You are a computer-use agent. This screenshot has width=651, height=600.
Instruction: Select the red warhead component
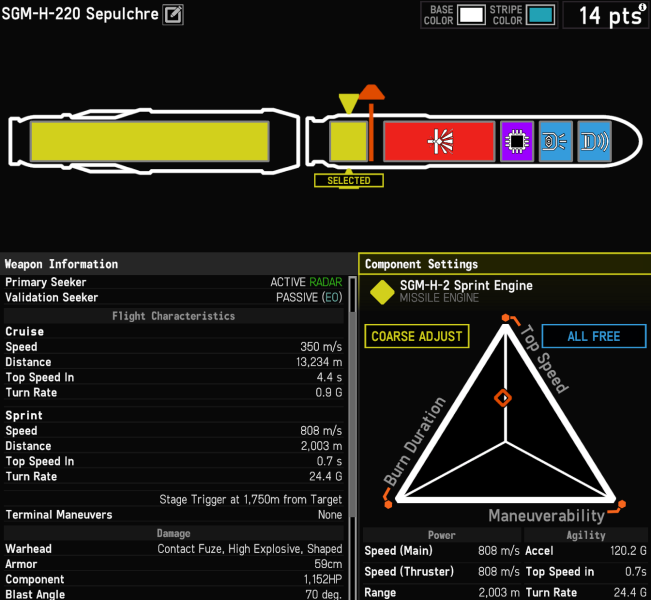(x=439, y=141)
